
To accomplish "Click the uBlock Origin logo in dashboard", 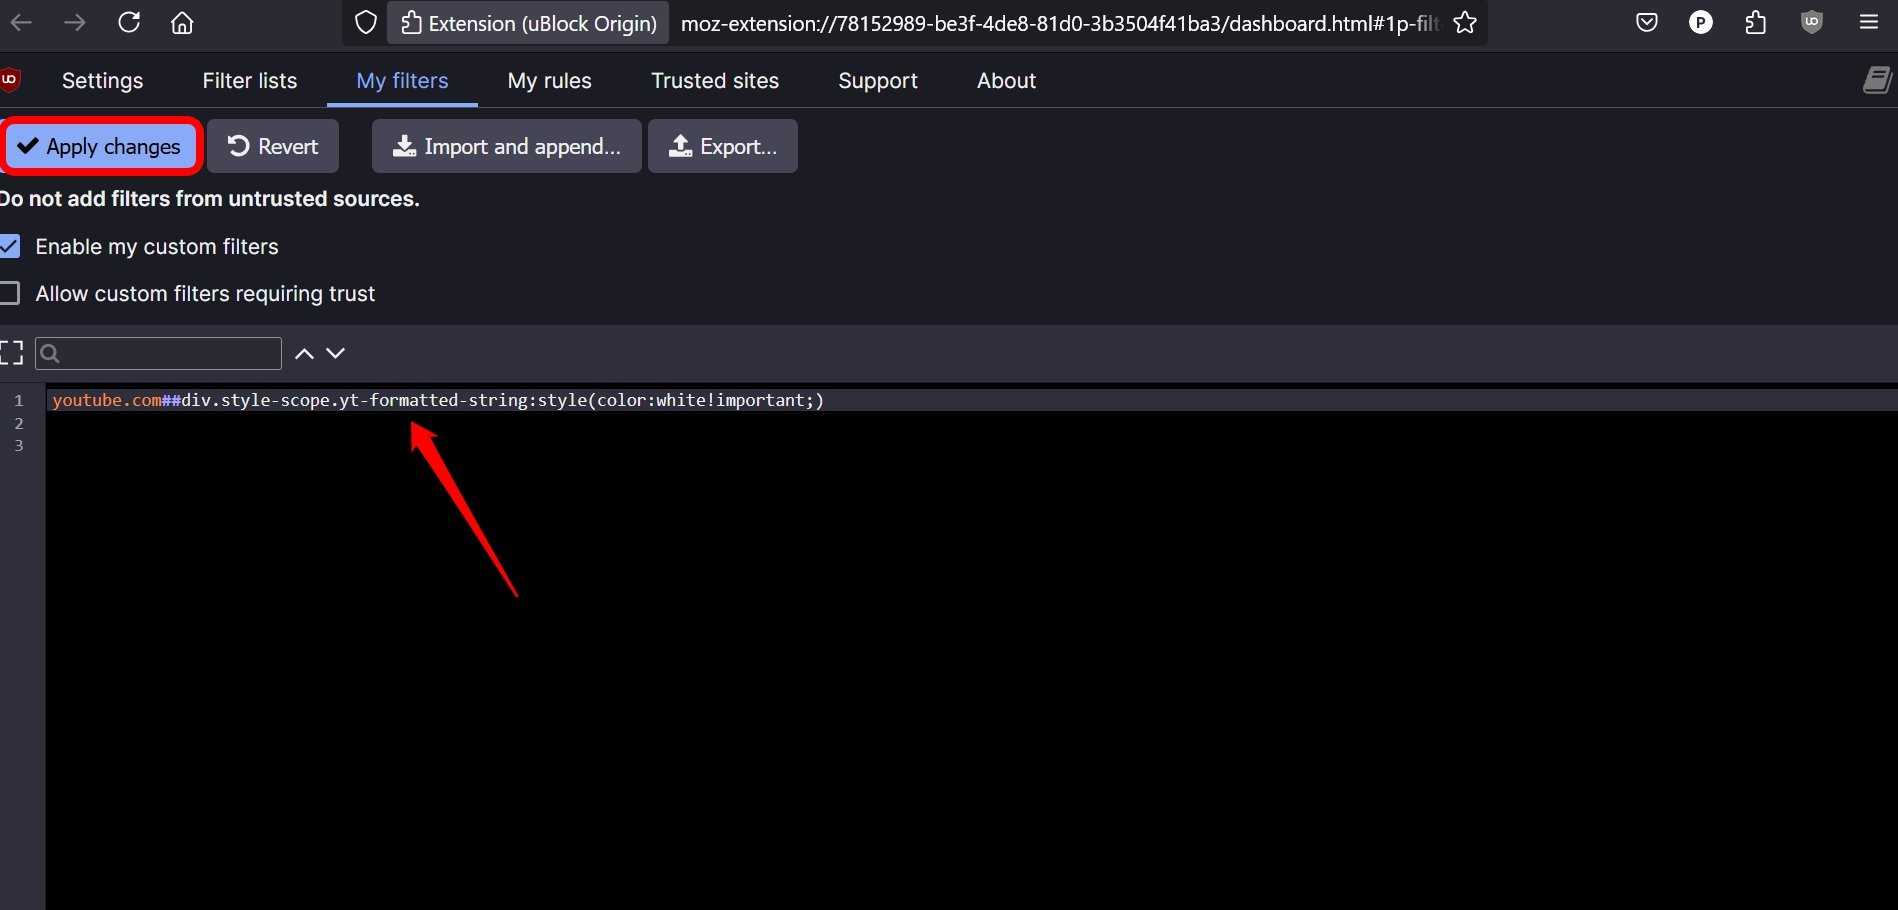I will pyautogui.click(x=9, y=80).
